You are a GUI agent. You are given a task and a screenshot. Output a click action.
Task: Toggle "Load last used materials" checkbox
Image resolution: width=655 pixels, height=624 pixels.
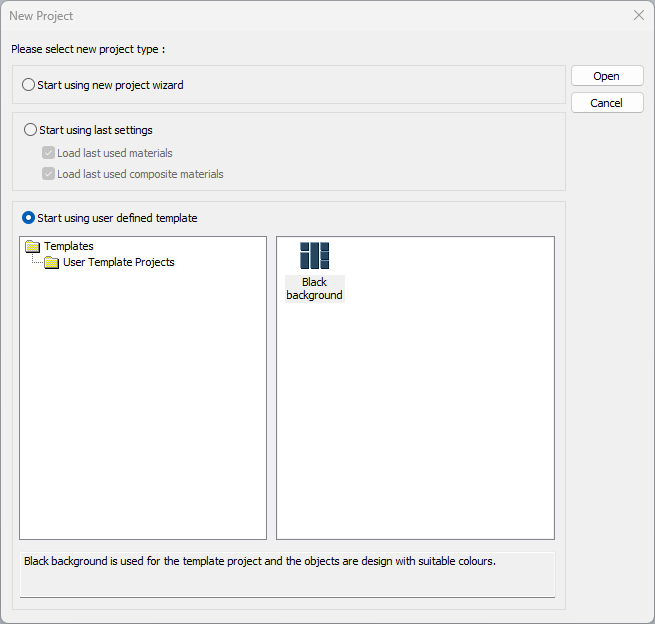(48, 153)
